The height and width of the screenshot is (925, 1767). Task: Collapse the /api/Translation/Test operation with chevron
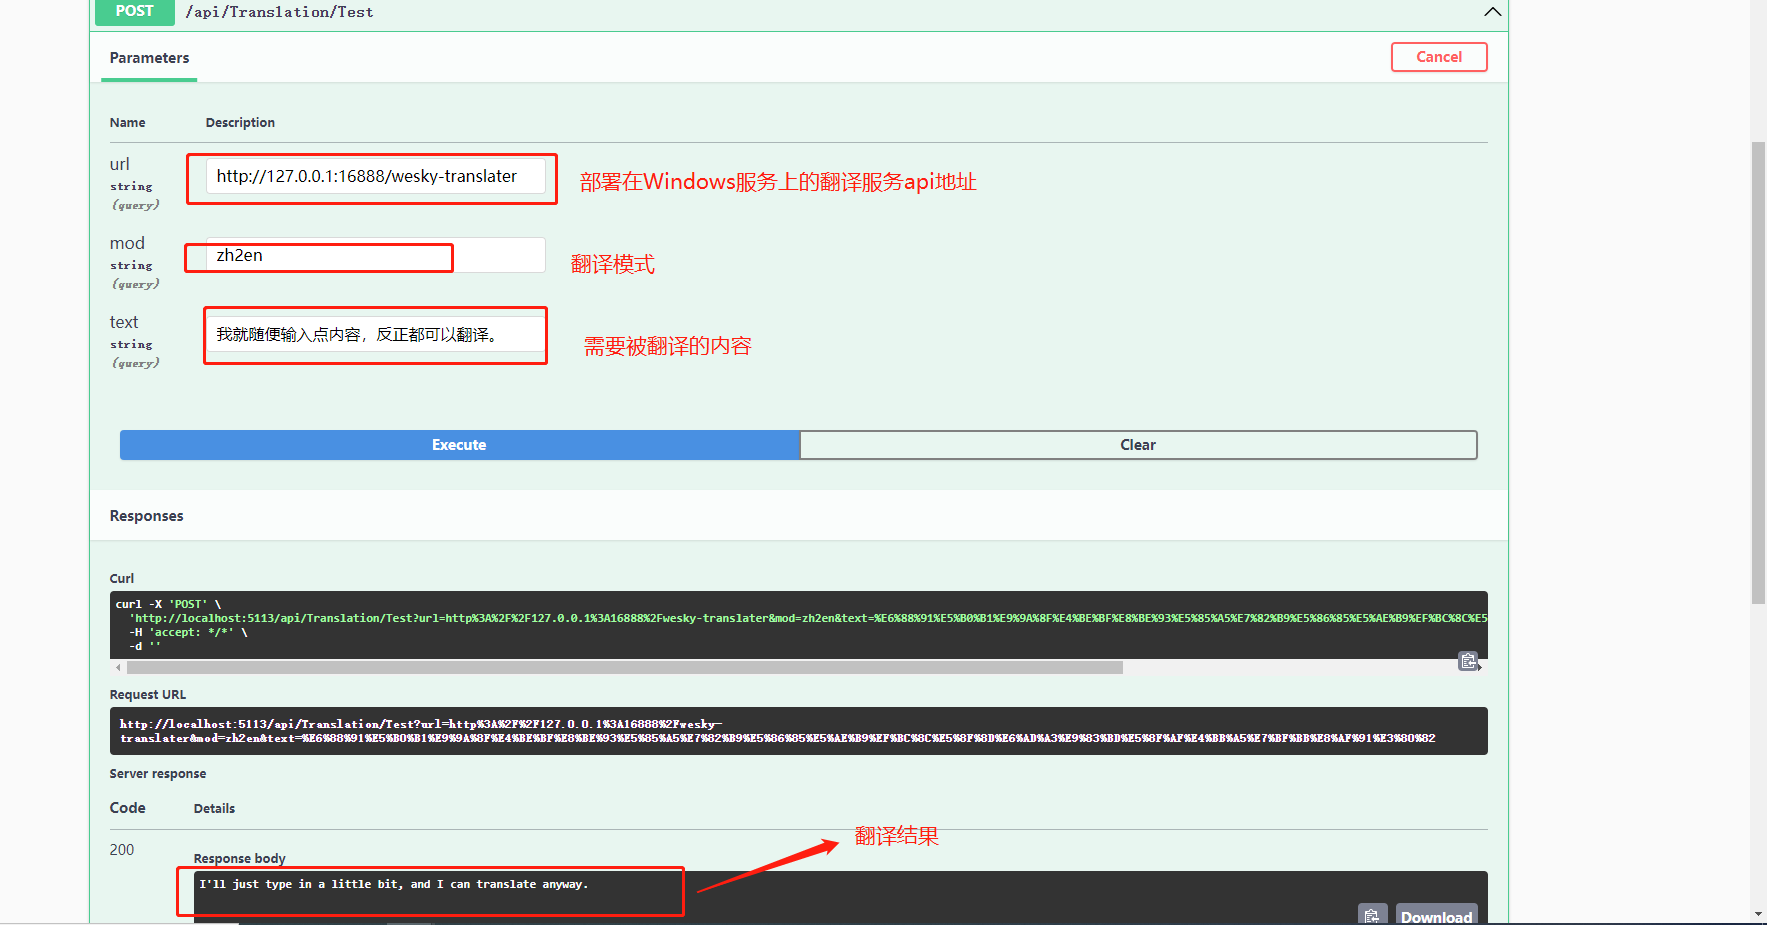point(1492,12)
